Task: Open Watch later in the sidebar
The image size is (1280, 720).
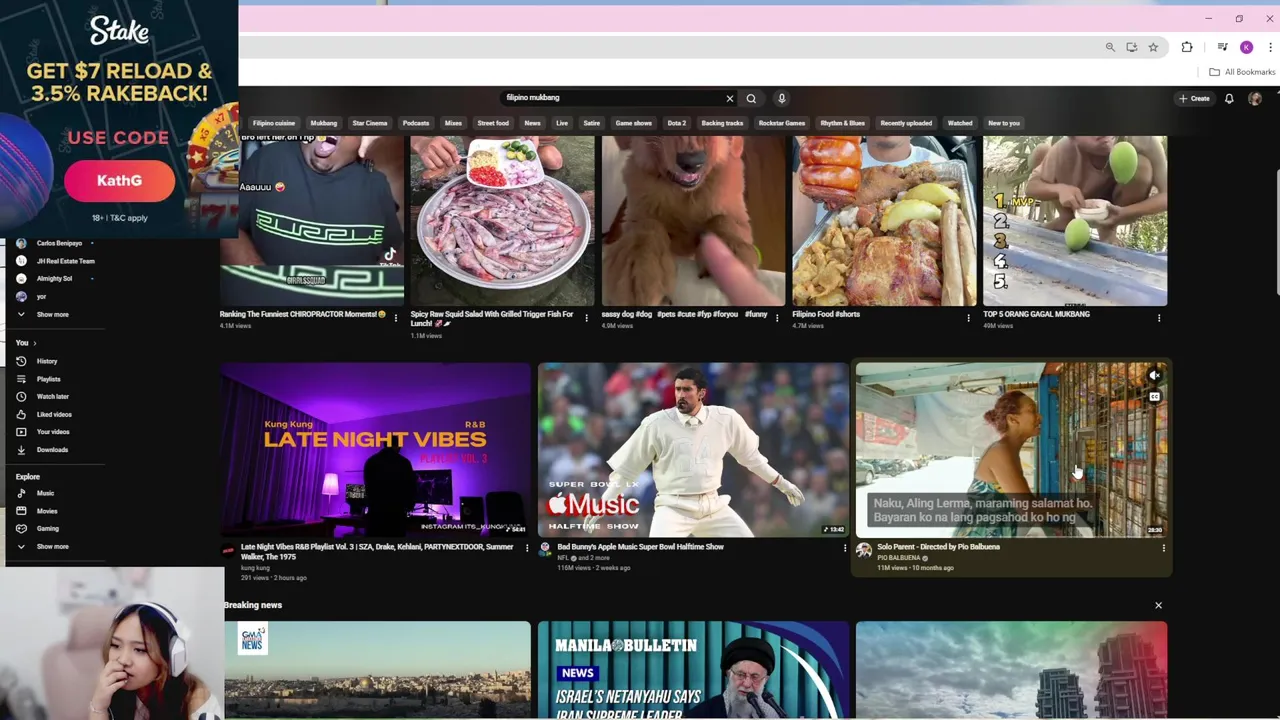Action: (52, 397)
